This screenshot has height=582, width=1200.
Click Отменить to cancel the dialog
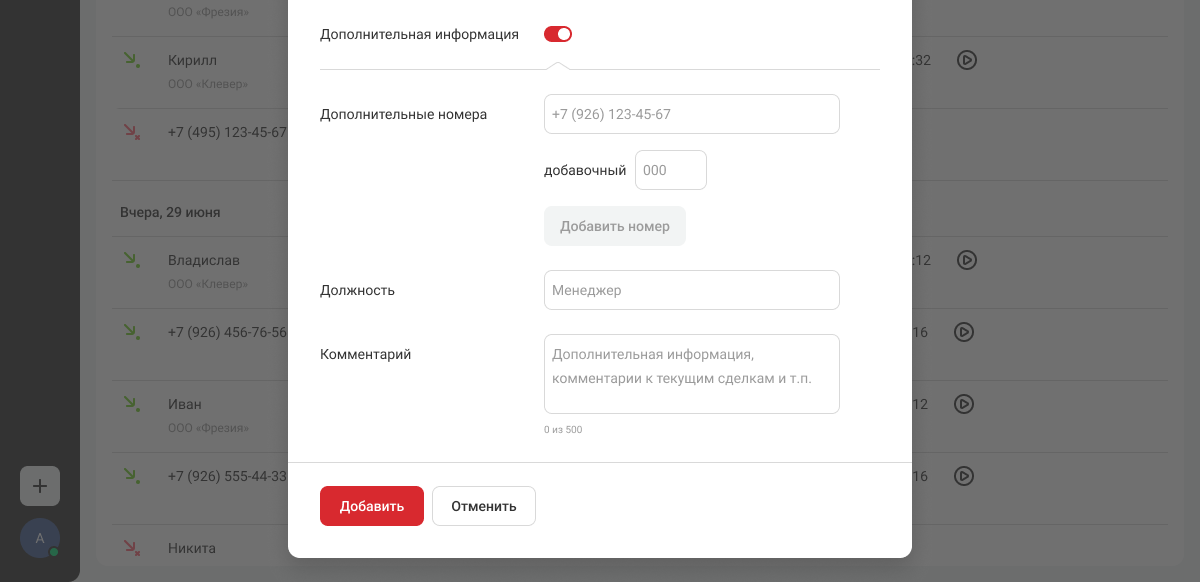click(x=483, y=506)
